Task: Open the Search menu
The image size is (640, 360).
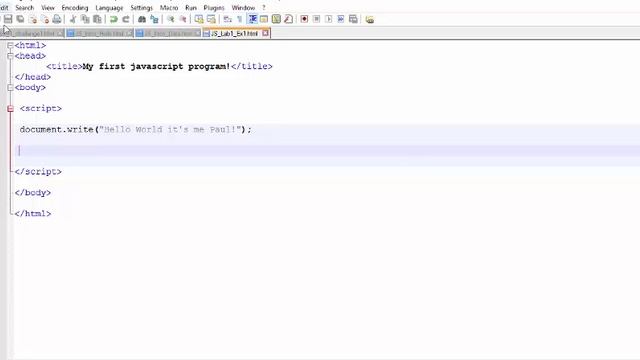Action: tap(24, 8)
